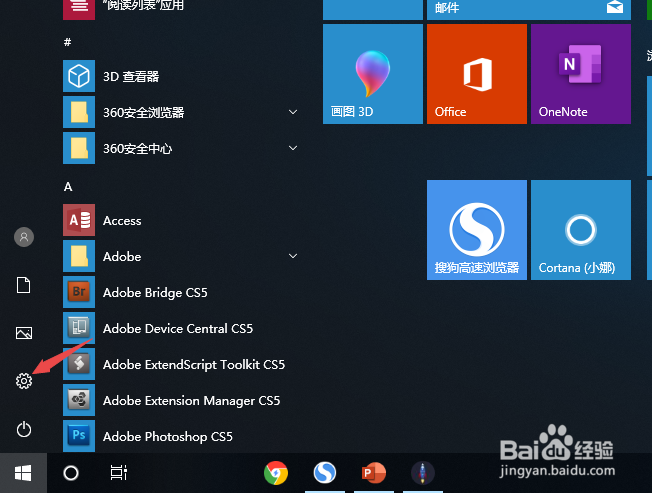This screenshot has height=493, width=652.
Task: Open the user account icon
Action: click(24, 237)
